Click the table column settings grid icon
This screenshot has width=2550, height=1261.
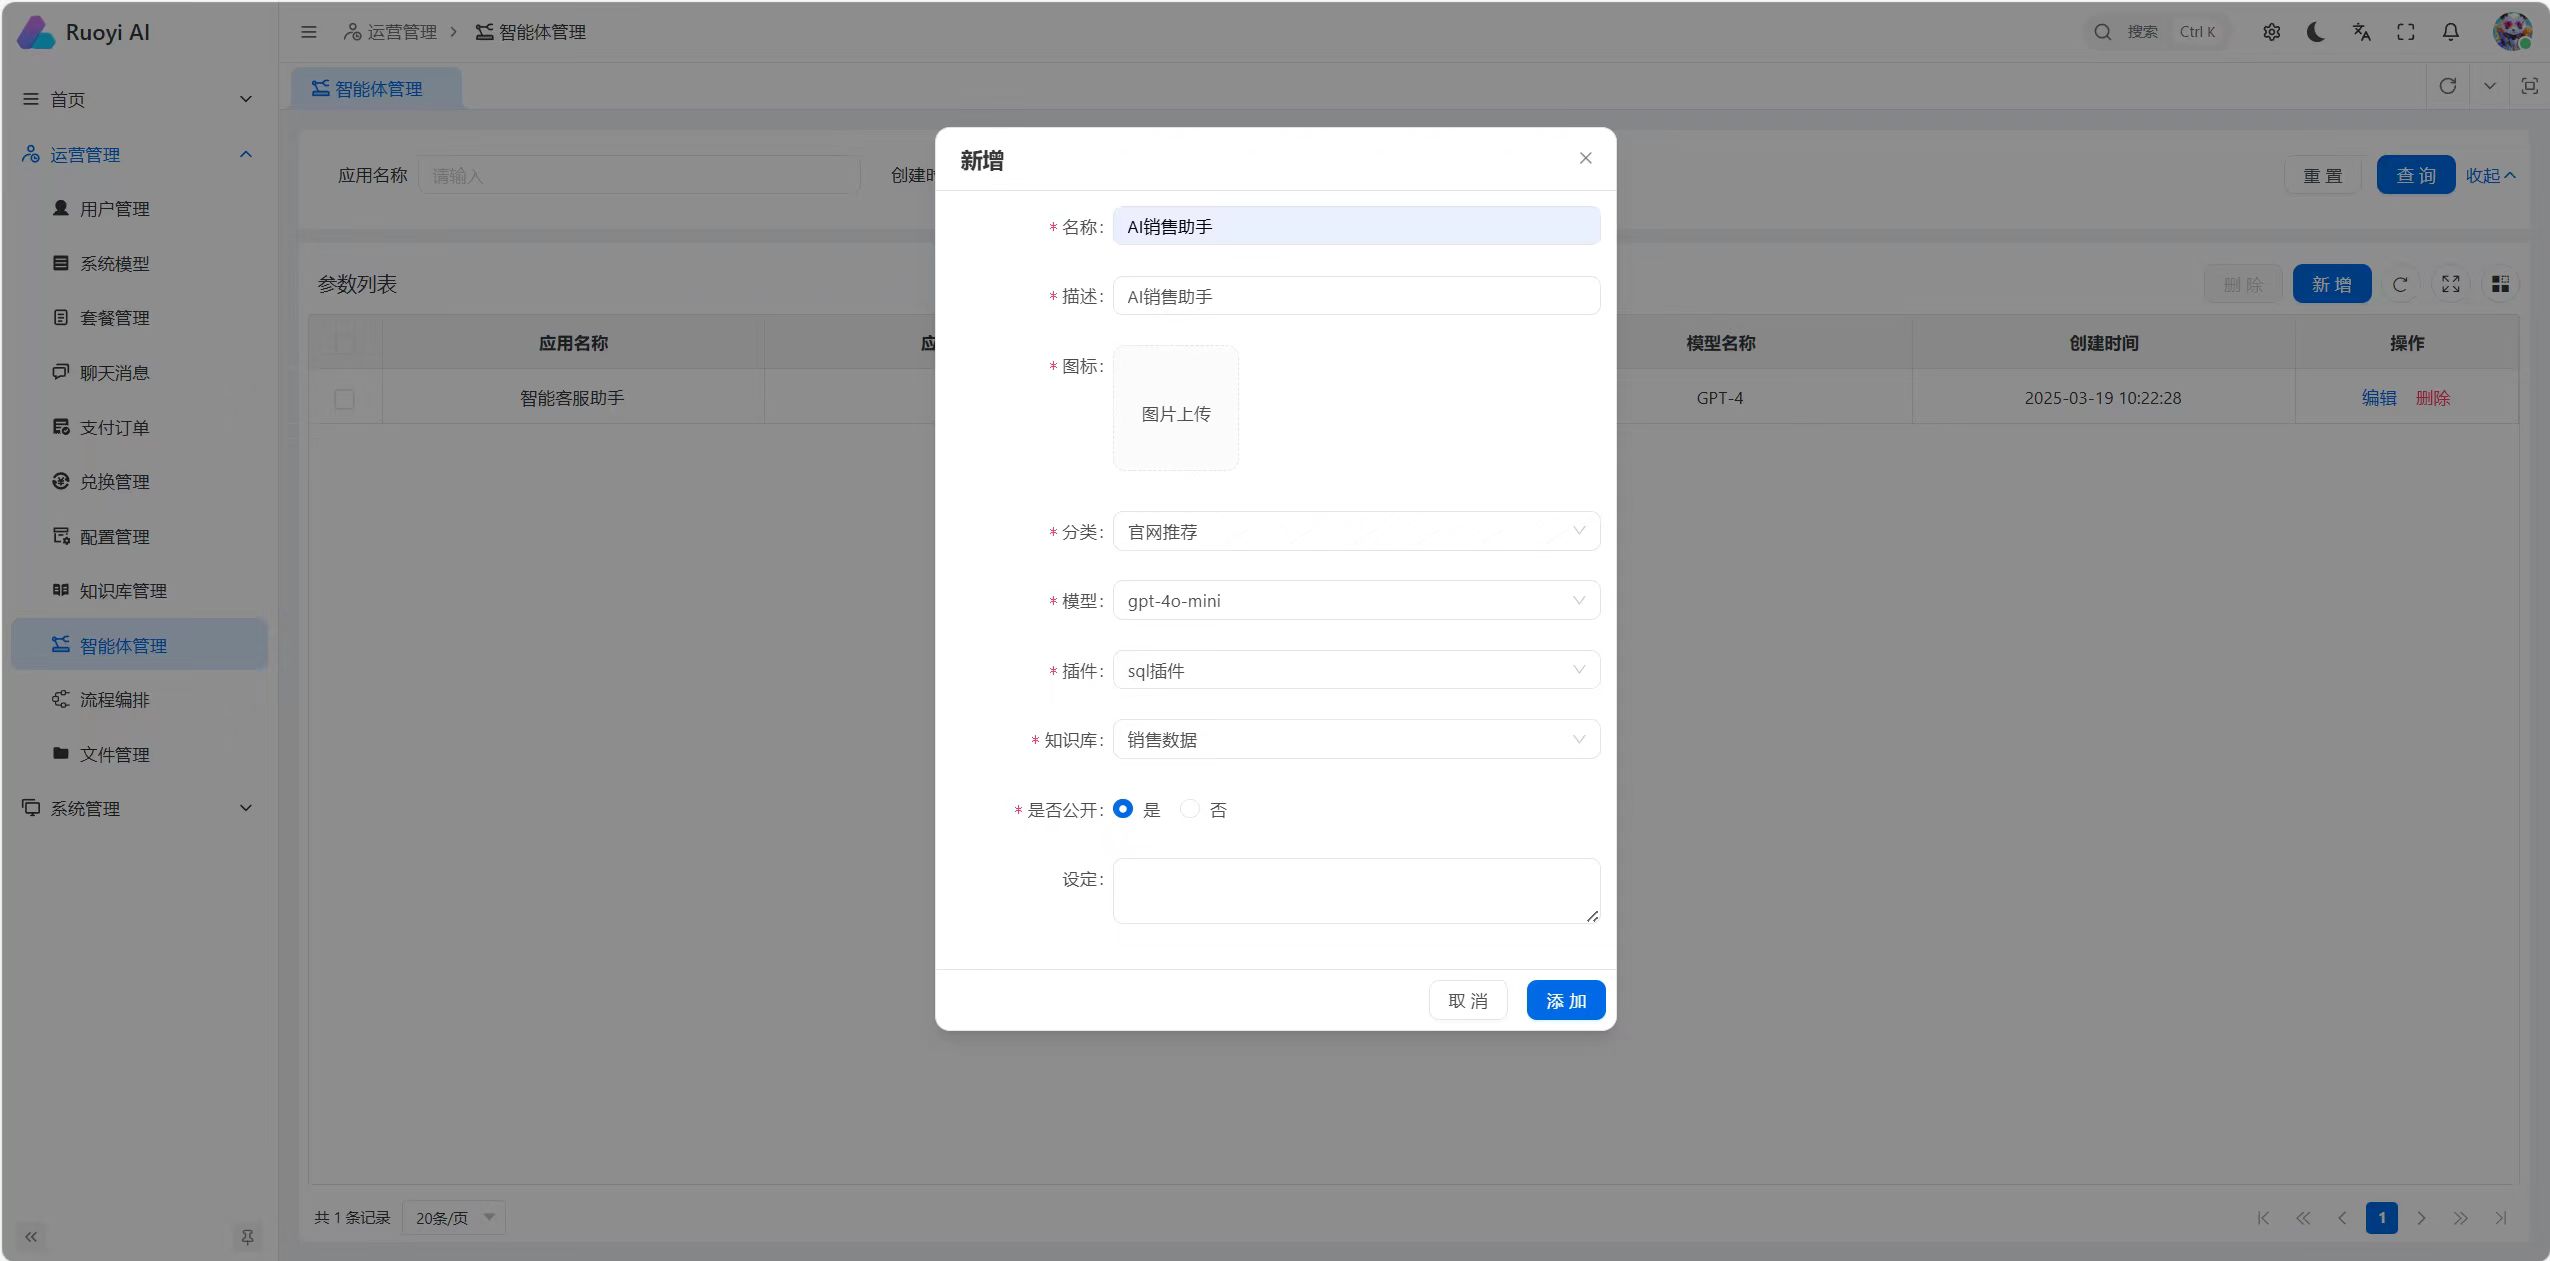pos(2500,284)
